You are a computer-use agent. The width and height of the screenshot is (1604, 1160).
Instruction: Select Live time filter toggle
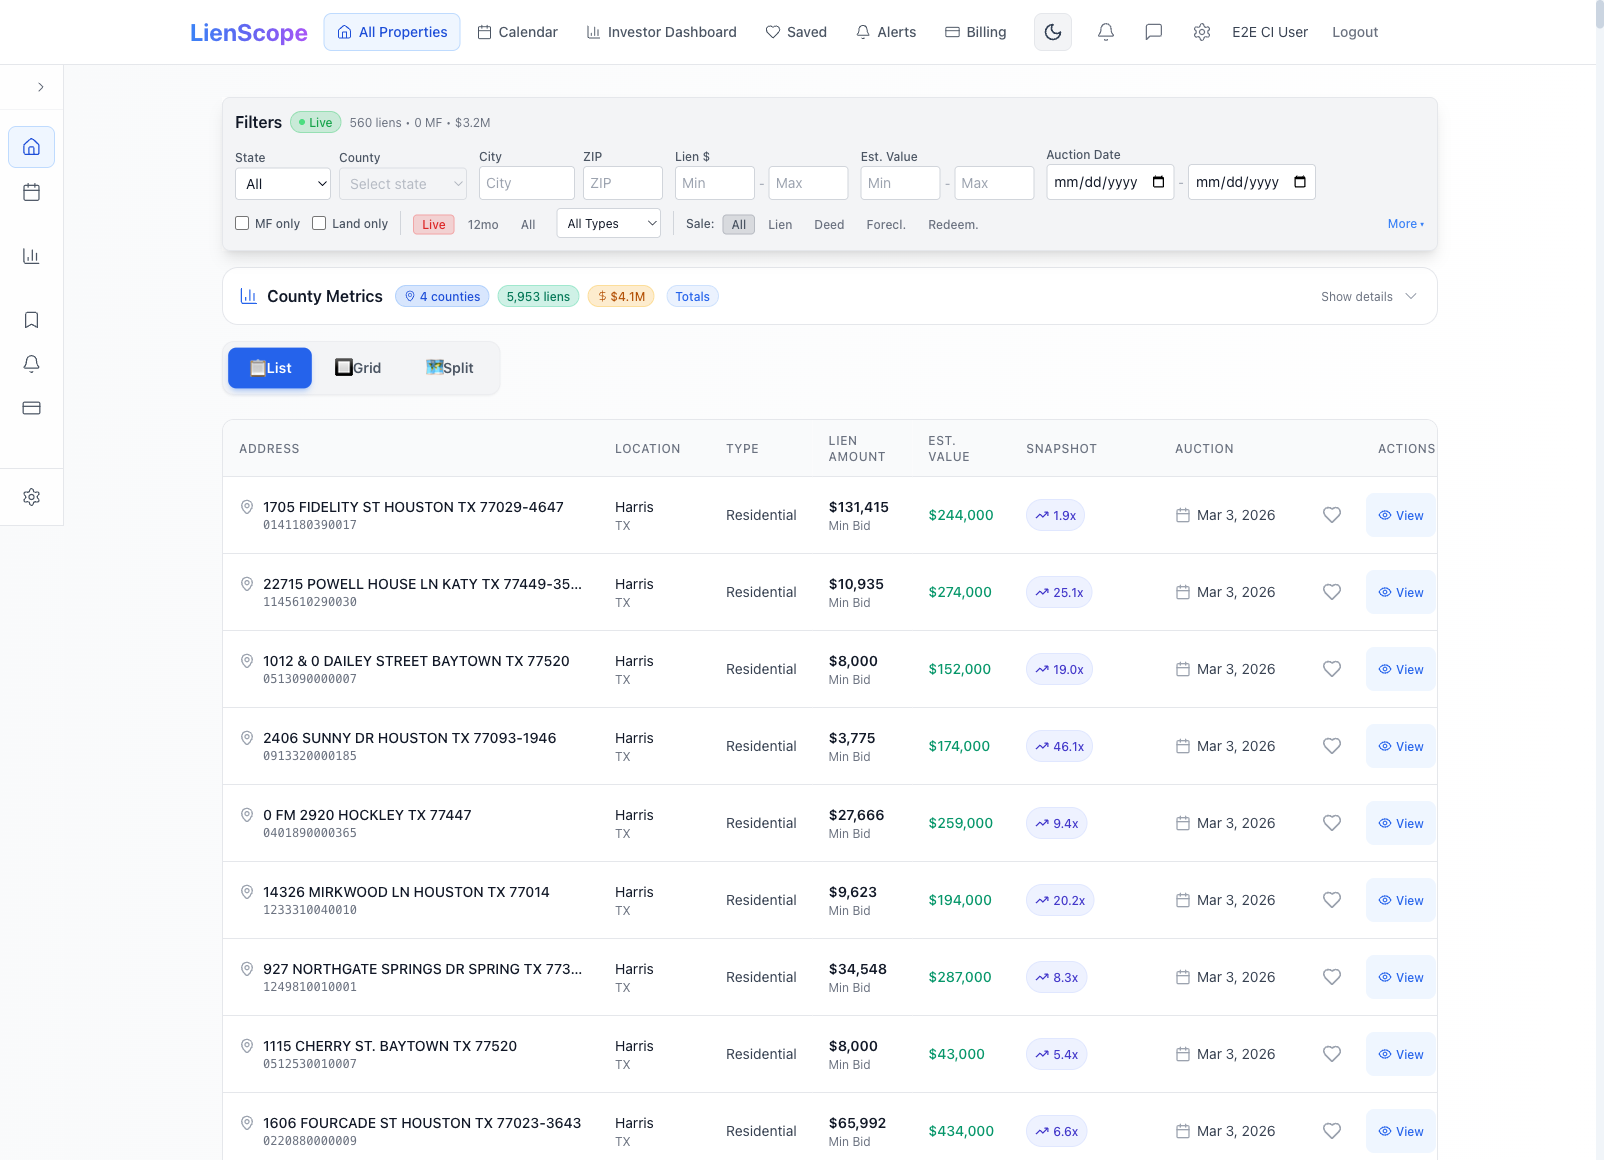[x=434, y=224]
